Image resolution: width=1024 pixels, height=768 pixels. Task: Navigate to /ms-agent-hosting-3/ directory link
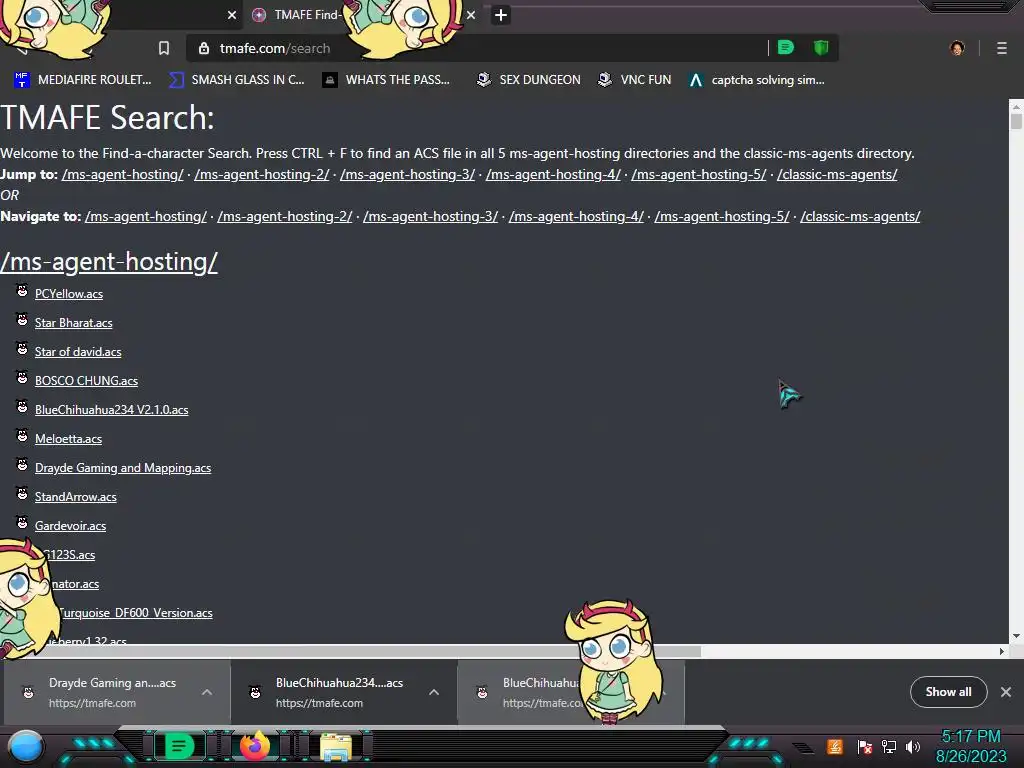tap(430, 216)
